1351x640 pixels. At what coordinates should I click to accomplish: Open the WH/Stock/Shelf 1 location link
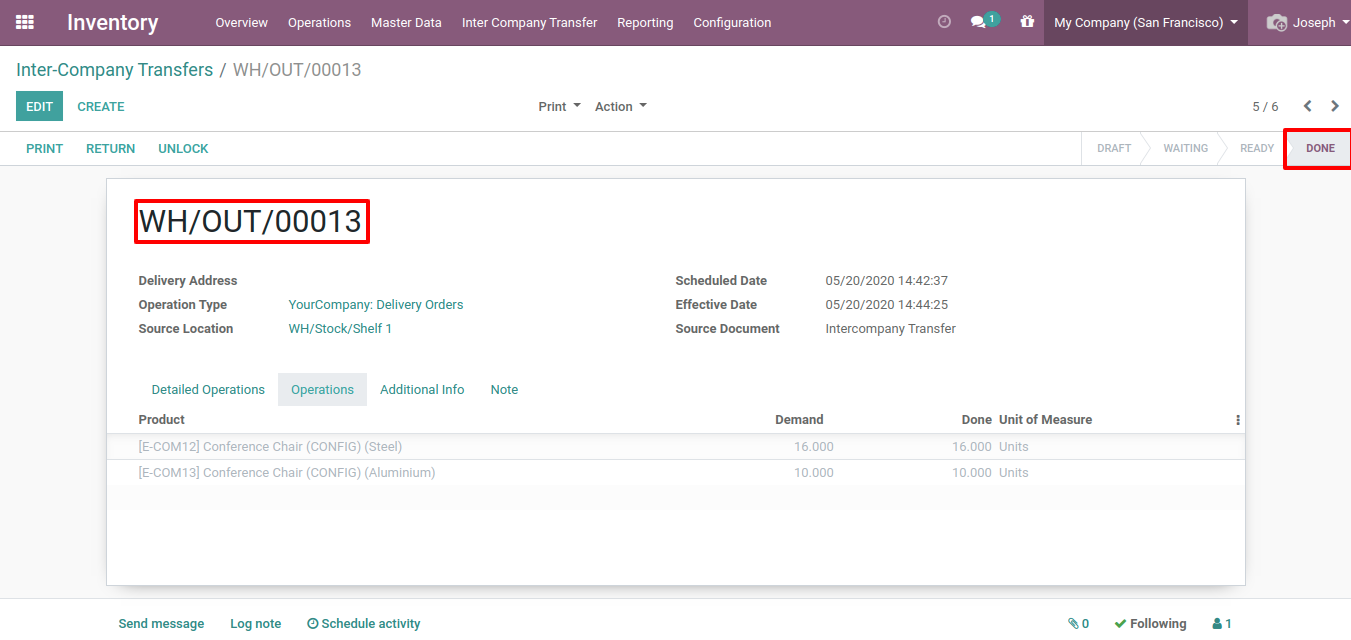coord(340,328)
